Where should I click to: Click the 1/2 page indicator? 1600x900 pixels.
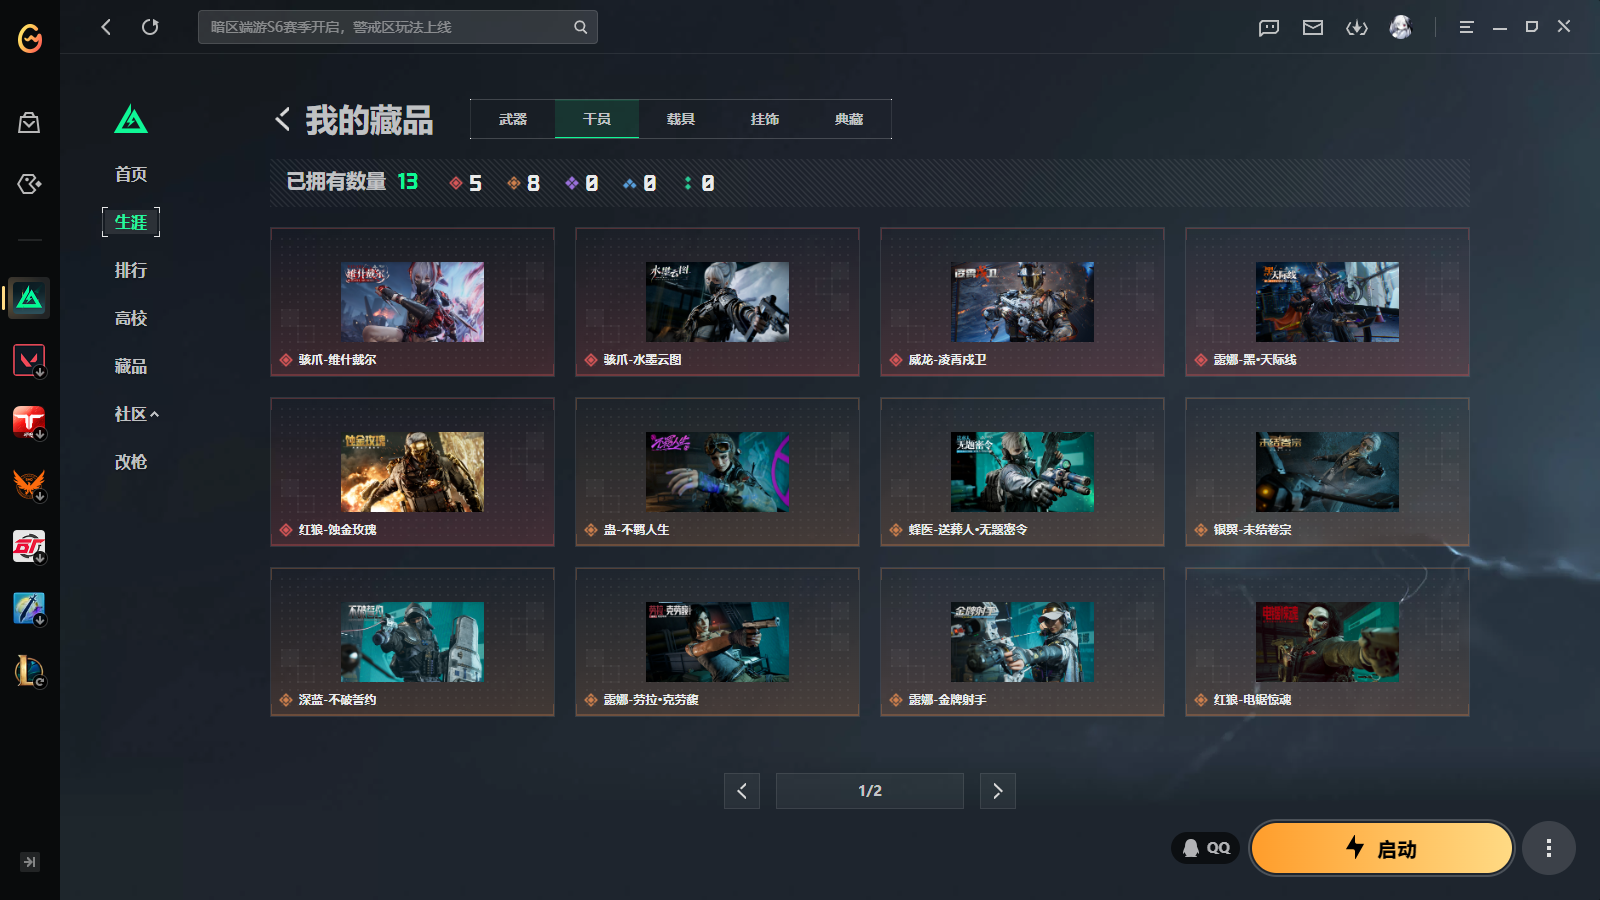870,791
